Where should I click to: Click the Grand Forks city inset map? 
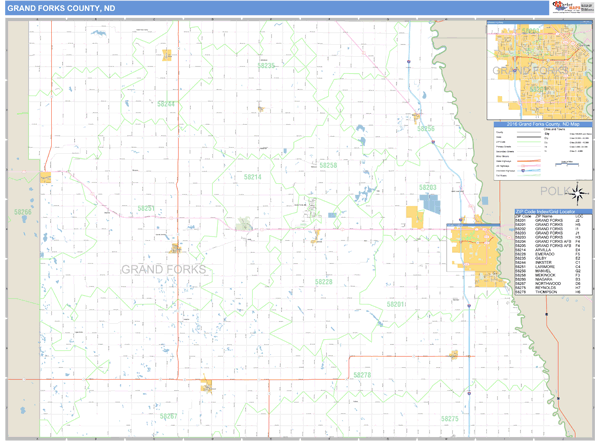click(538, 70)
